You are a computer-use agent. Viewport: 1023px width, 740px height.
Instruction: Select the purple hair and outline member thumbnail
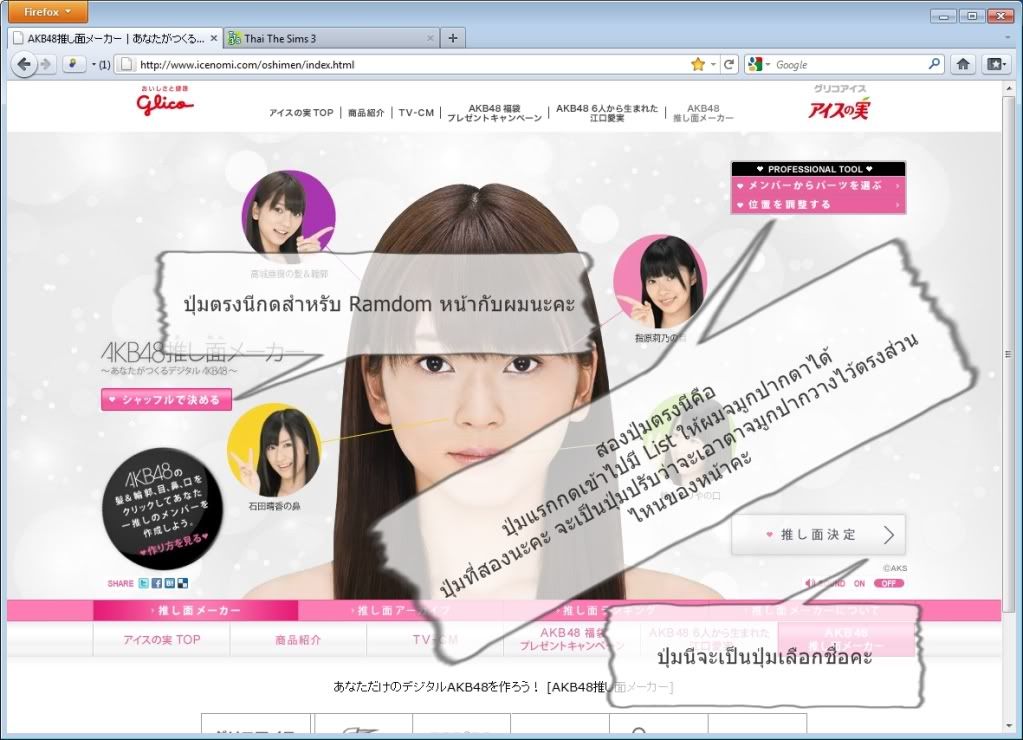tap(288, 217)
